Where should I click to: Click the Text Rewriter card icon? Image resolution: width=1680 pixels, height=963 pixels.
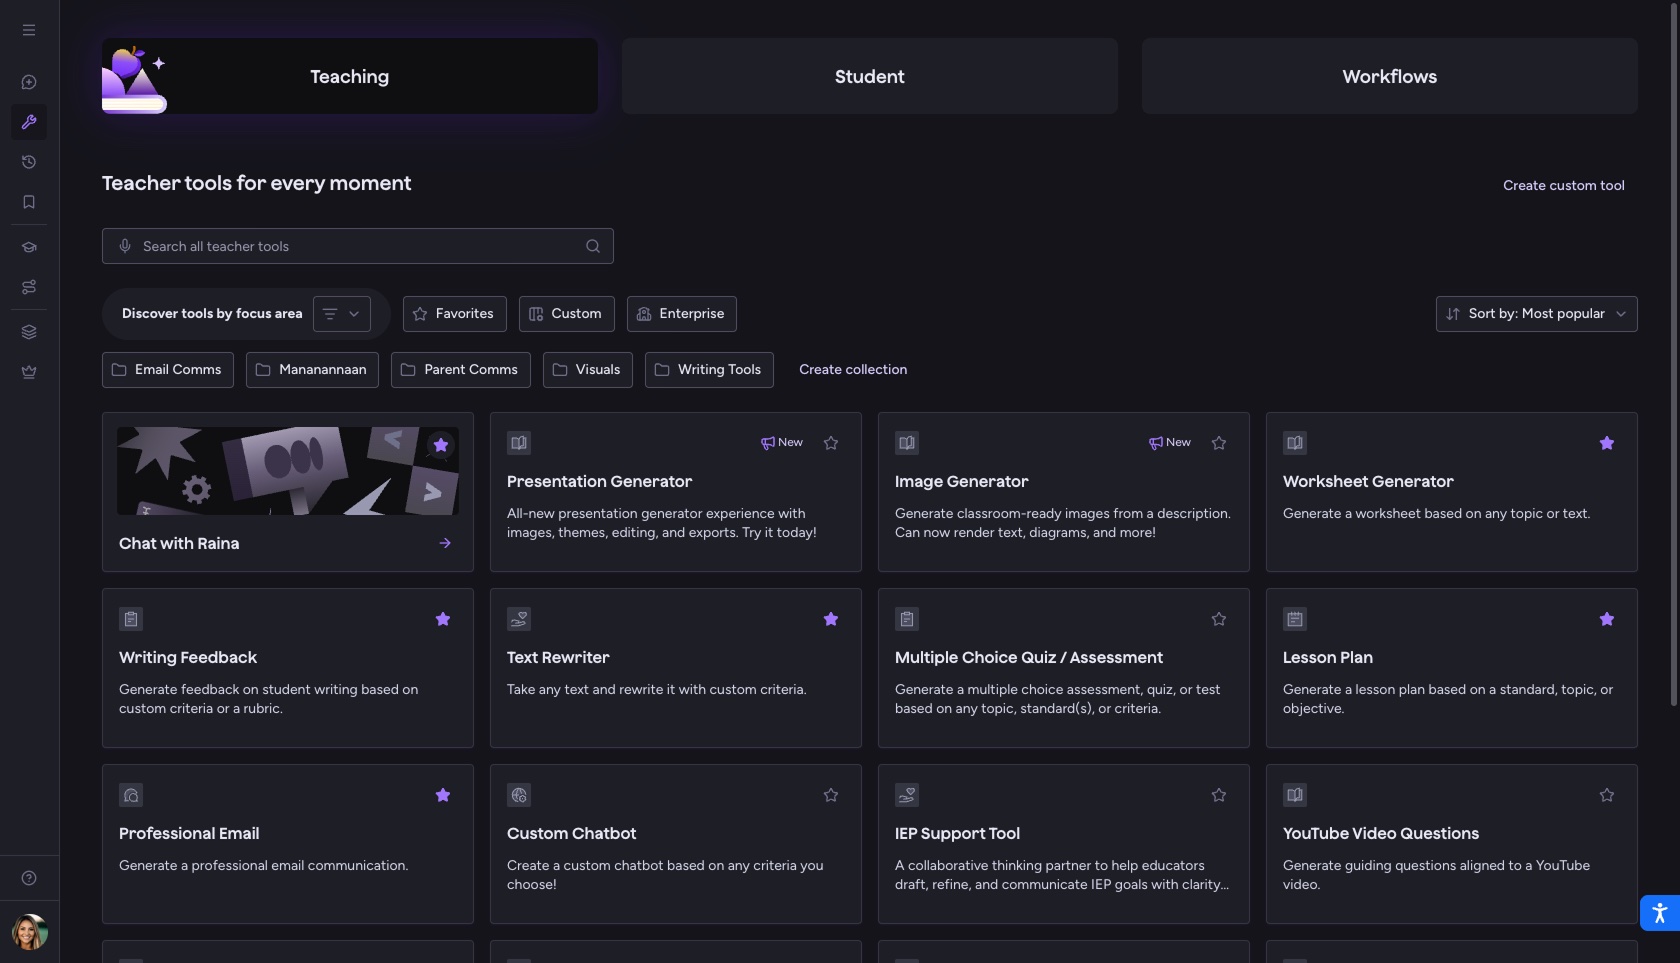(519, 619)
